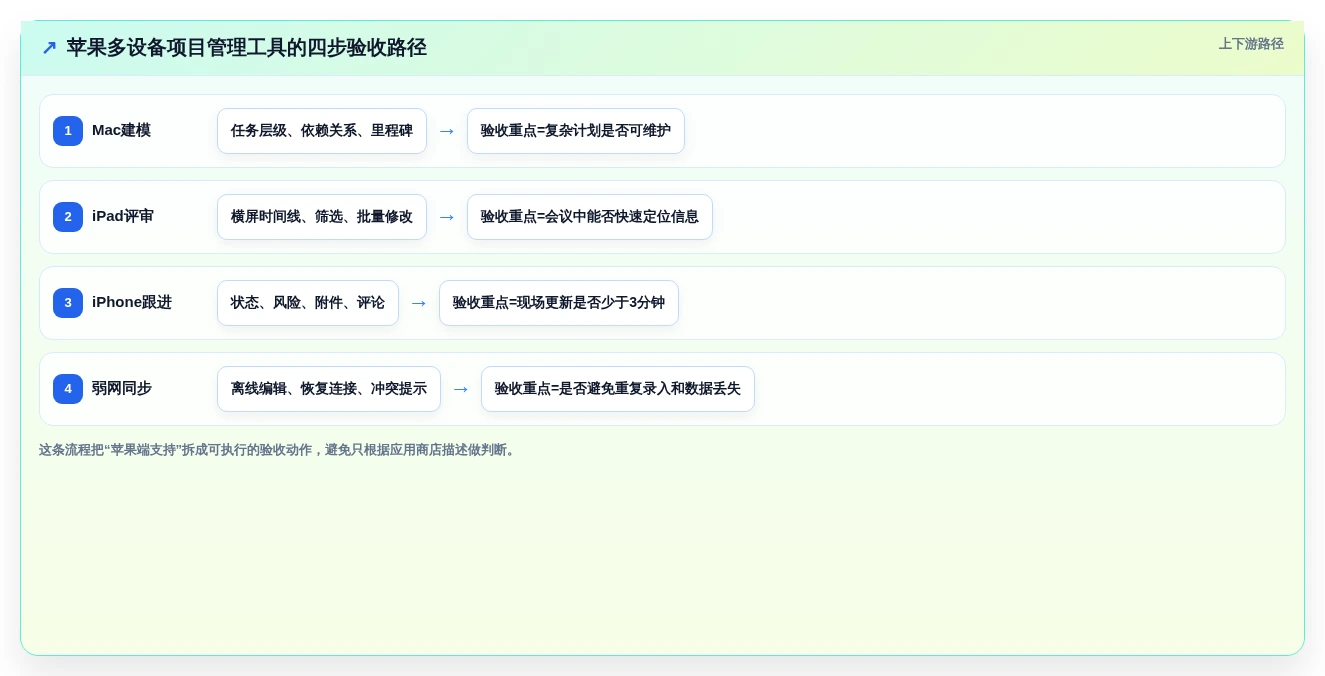
Task: Click the arrow icon beside the title
Action: point(49,48)
